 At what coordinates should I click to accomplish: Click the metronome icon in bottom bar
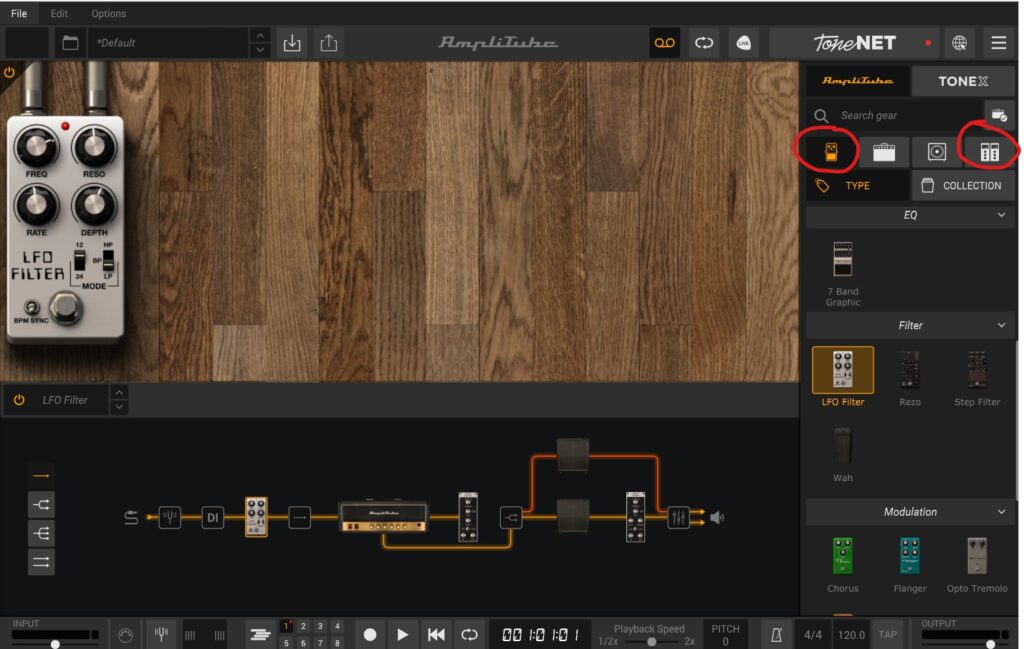pyautogui.click(x=776, y=634)
